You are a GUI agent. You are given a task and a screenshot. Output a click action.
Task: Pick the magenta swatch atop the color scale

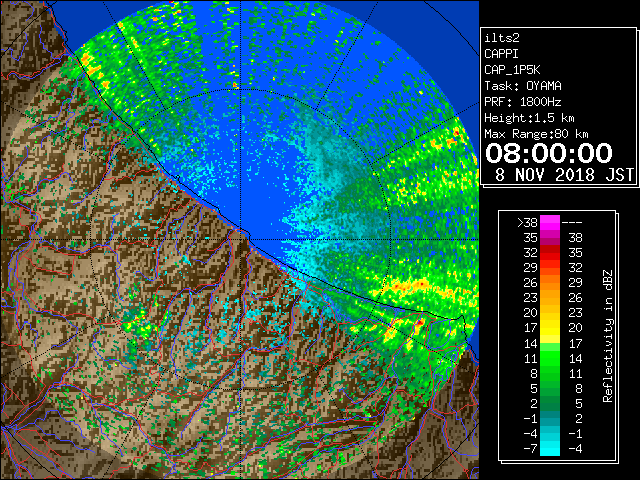click(550, 223)
